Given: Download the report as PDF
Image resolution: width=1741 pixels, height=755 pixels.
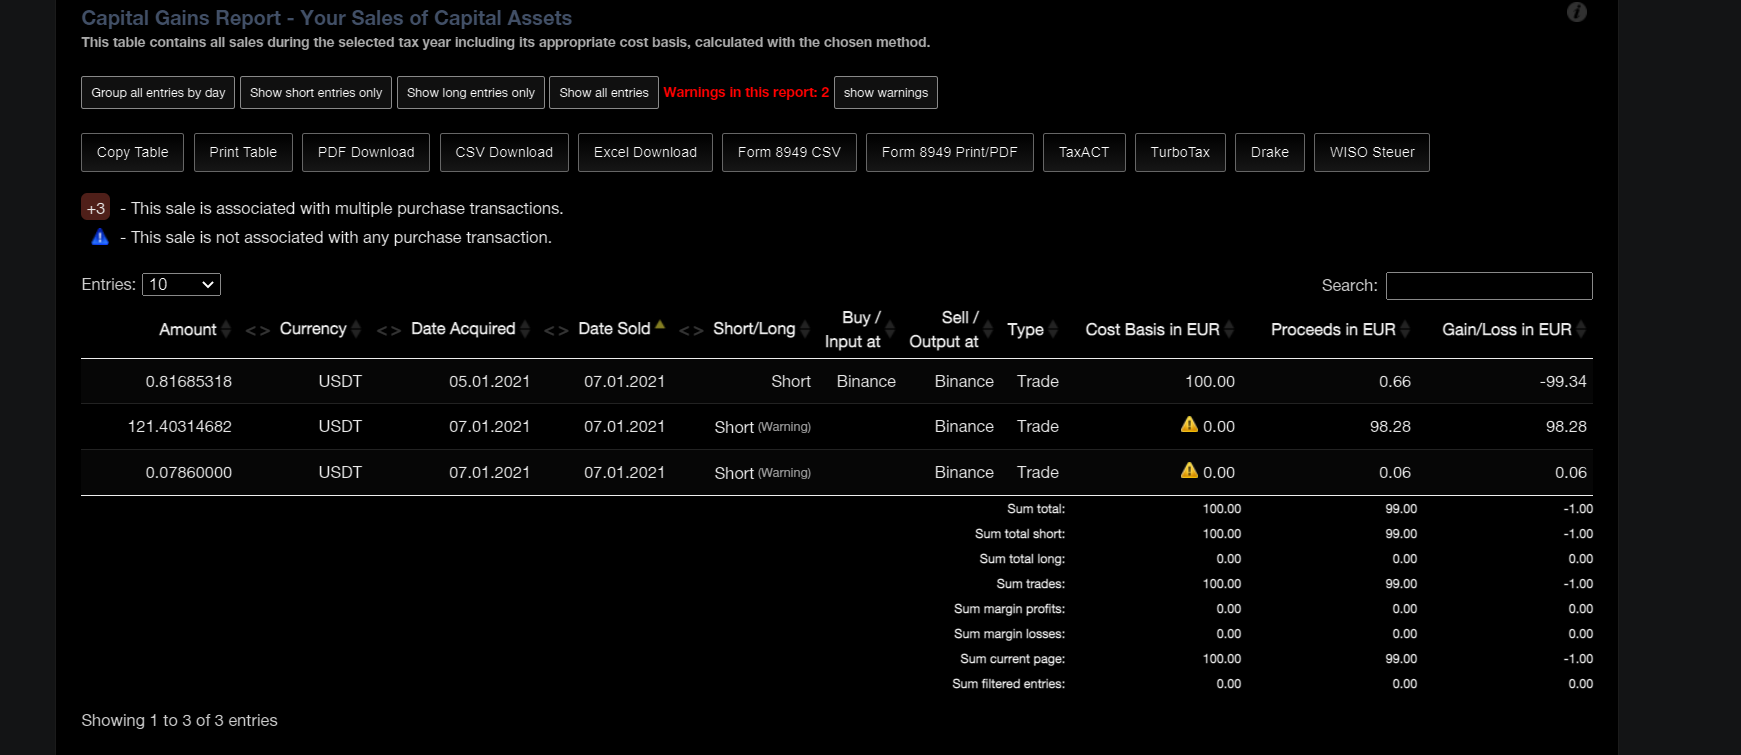Looking at the screenshot, I should pyautogui.click(x=366, y=153).
